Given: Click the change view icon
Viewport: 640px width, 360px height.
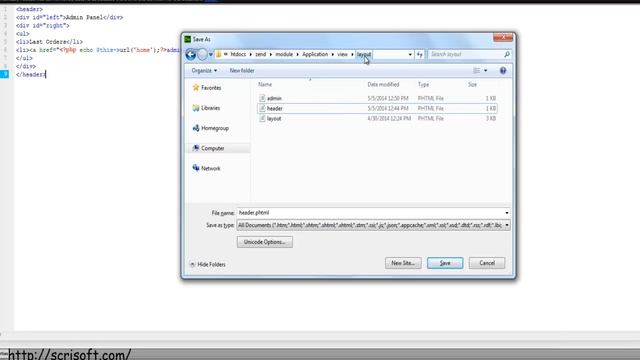Looking at the screenshot, I should (476, 71).
